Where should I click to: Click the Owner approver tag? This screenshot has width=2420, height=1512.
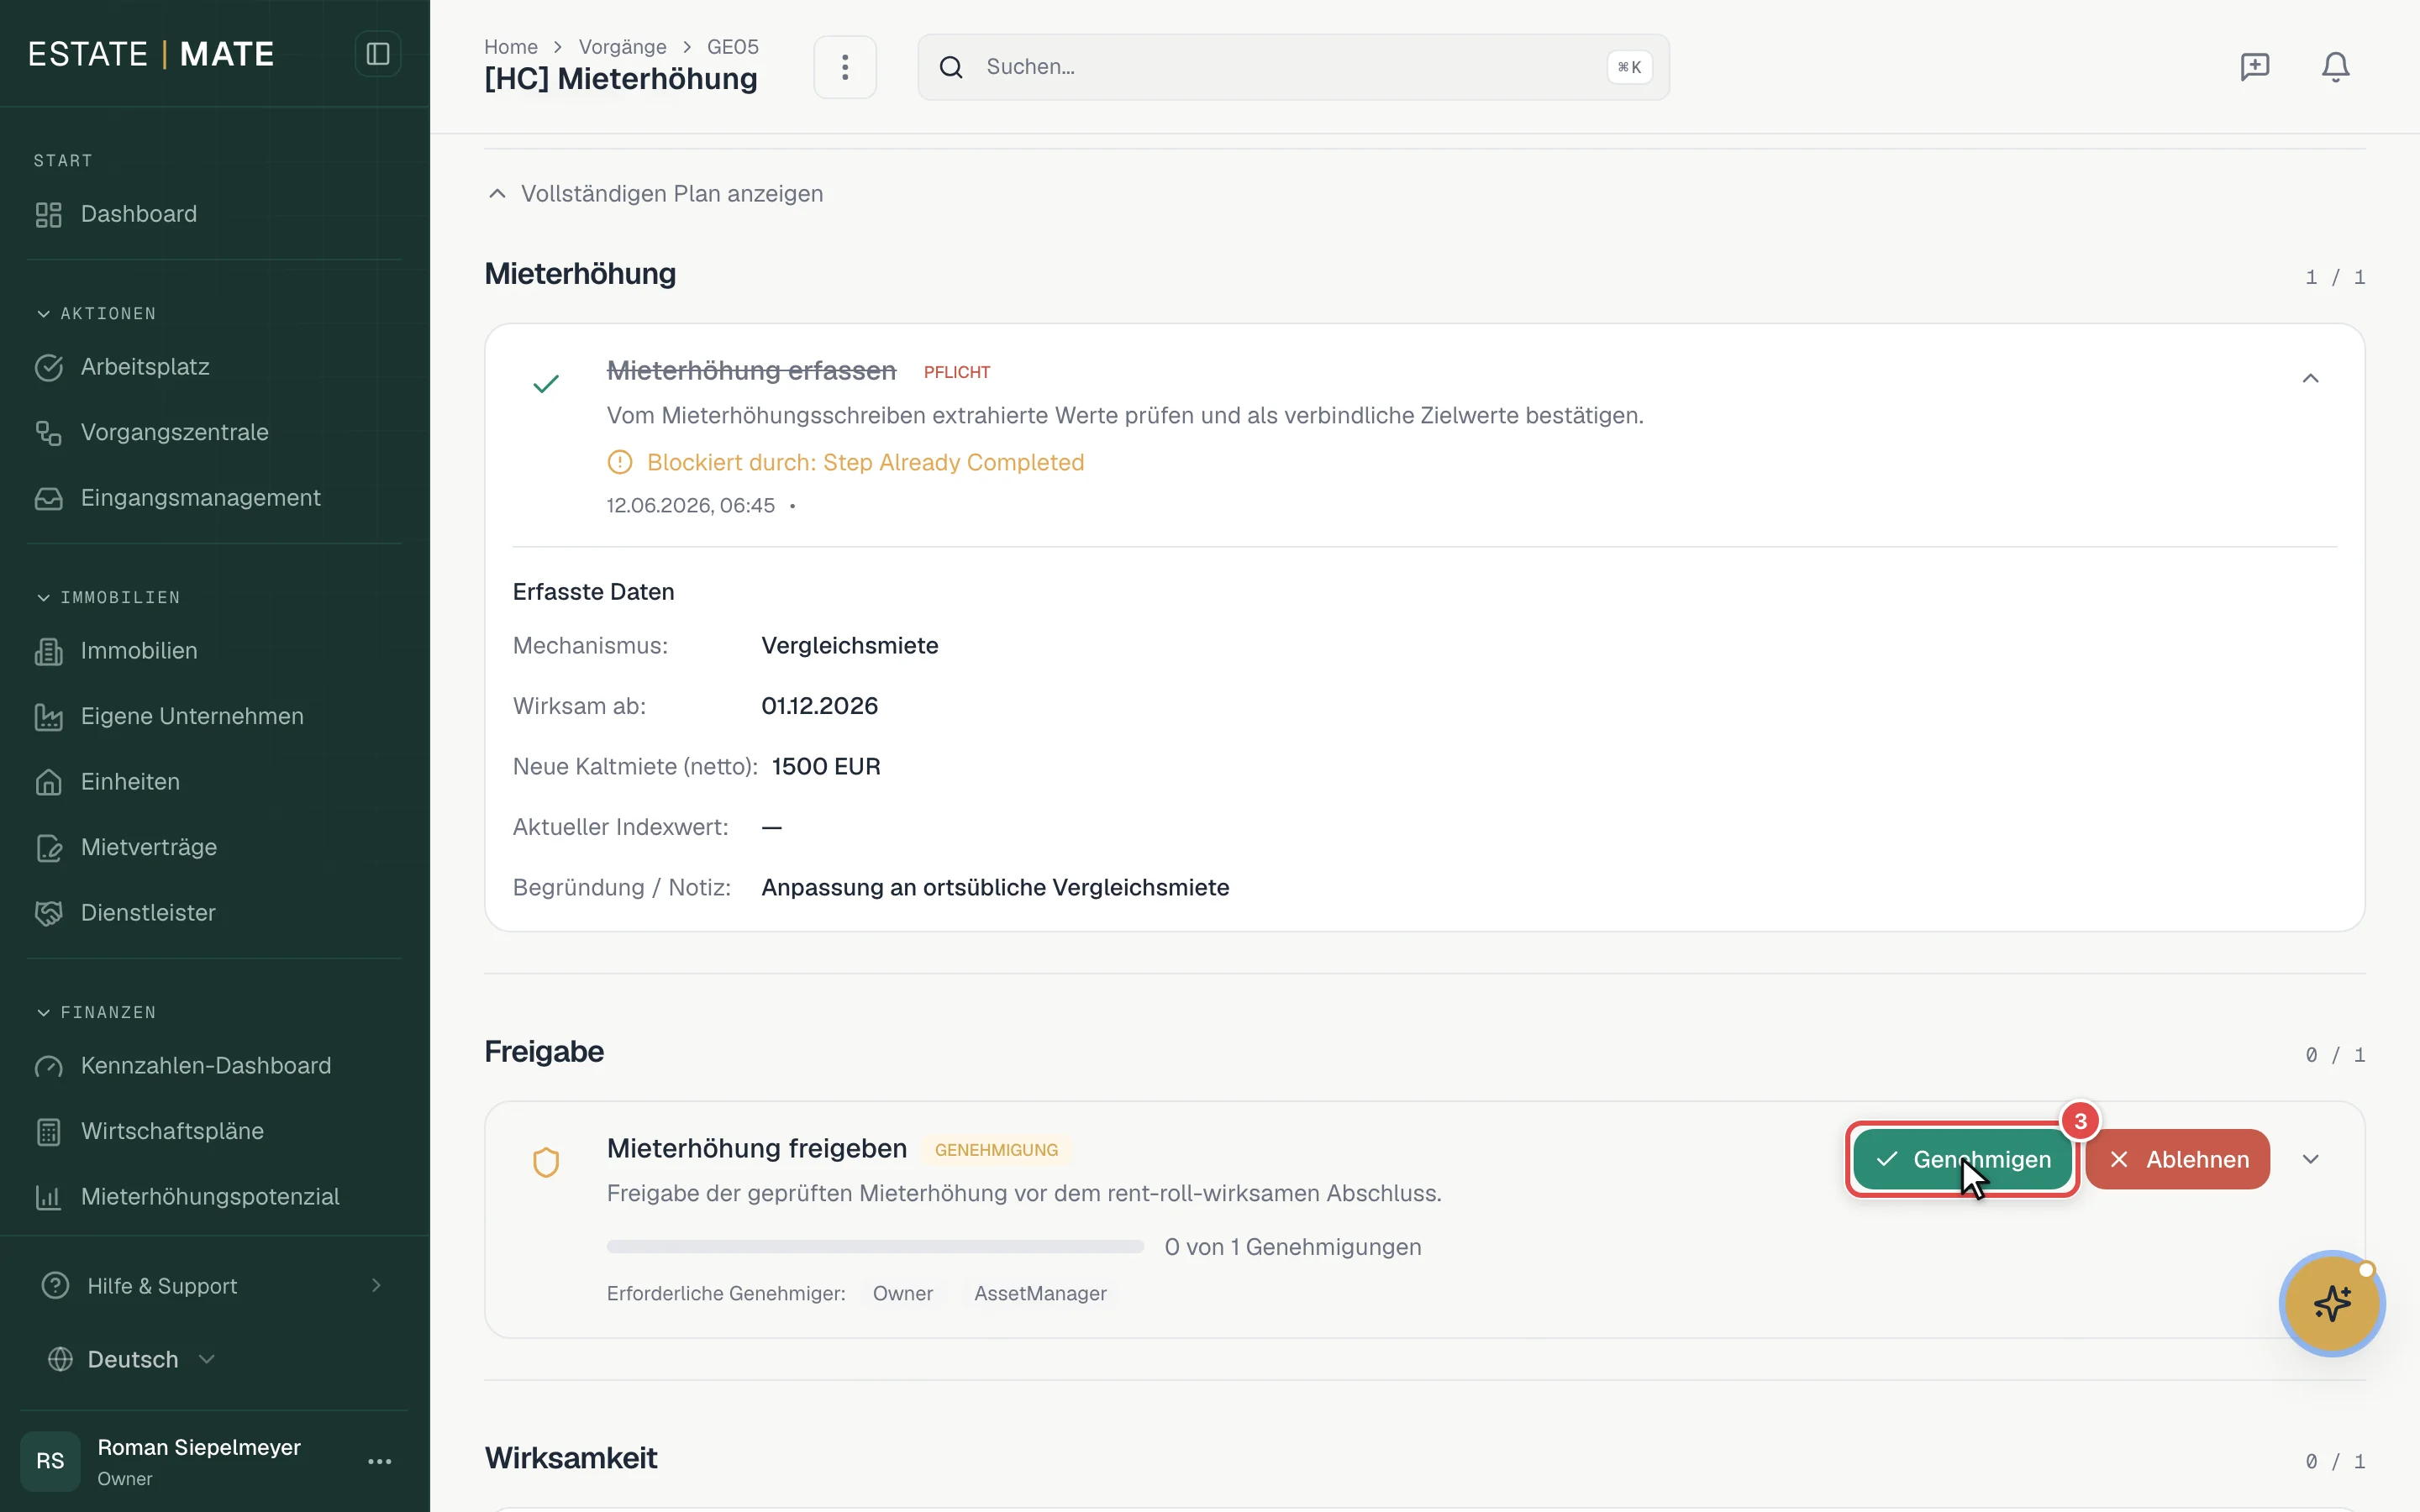(903, 1294)
